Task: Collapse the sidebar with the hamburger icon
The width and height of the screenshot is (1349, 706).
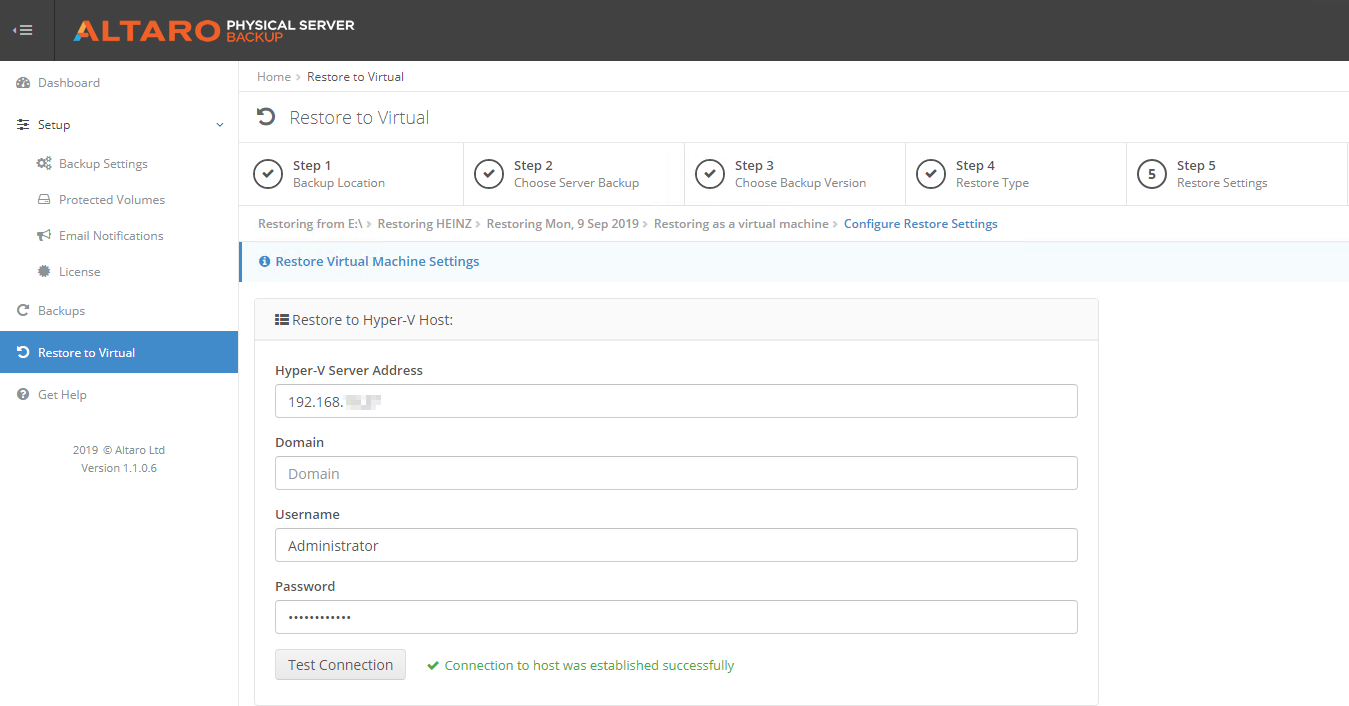Action: pyautogui.click(x=23, y=30)
